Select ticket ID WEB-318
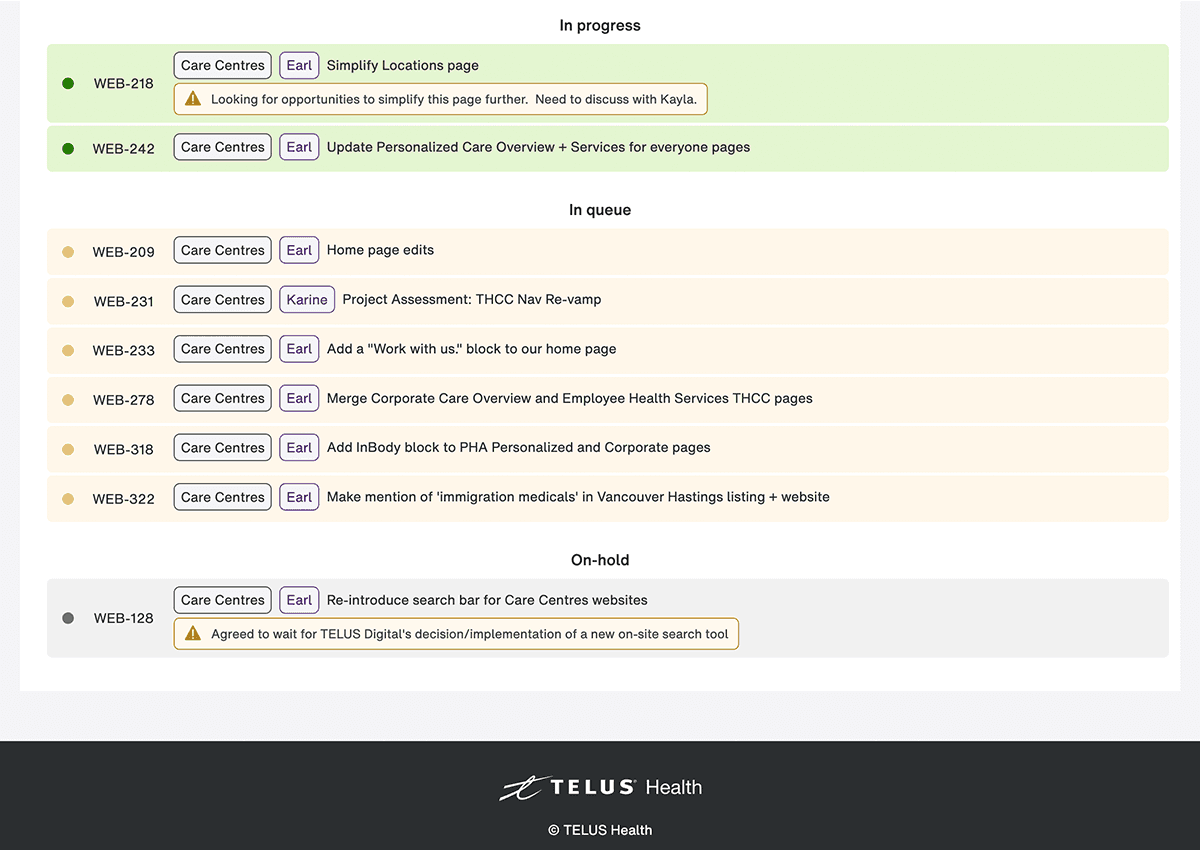The width and height of the screenshot is (1200, 850). tap(124, 449)
